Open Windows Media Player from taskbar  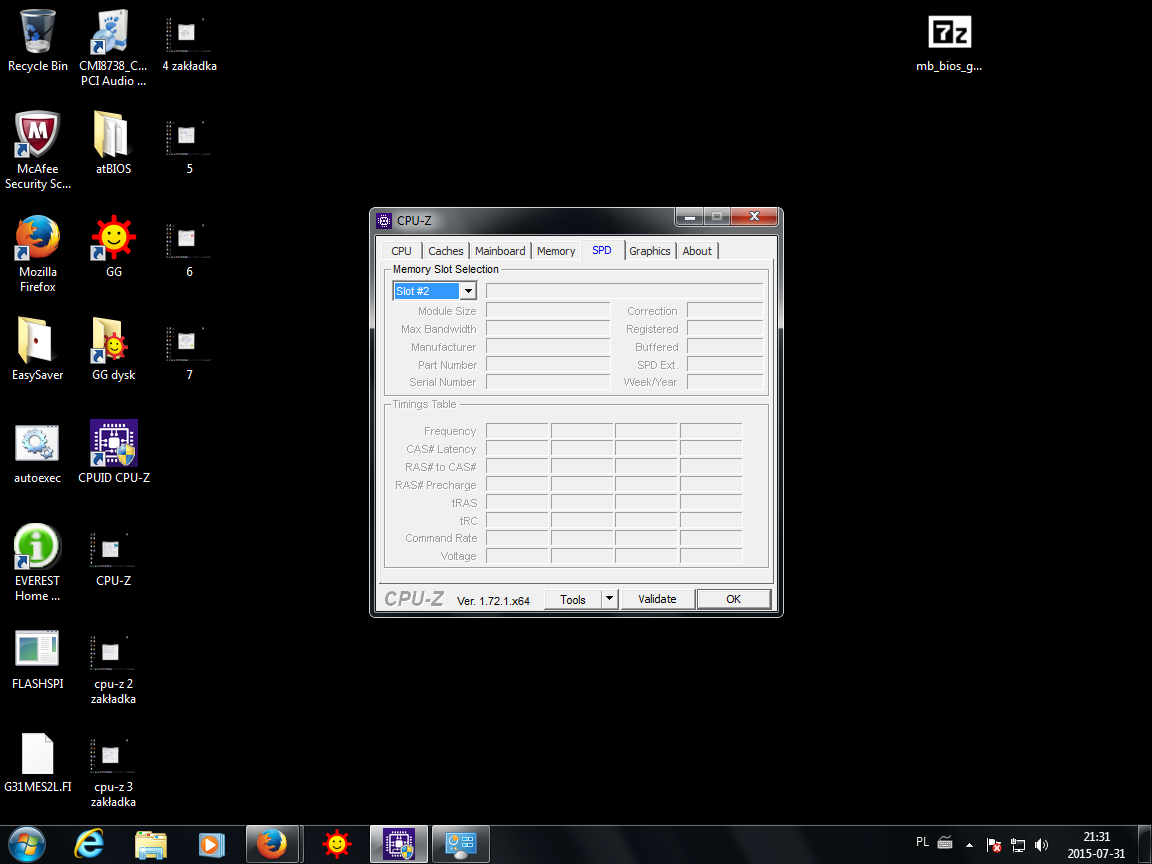coord(212,844)
